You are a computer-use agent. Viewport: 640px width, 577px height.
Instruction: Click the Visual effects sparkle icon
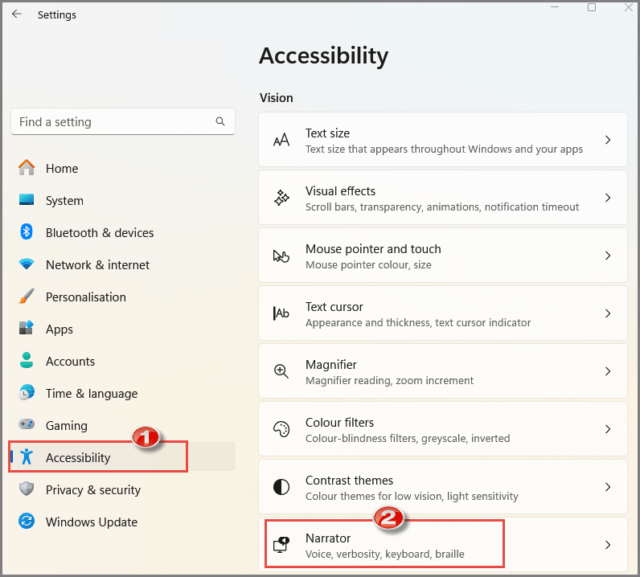(281, 198)
